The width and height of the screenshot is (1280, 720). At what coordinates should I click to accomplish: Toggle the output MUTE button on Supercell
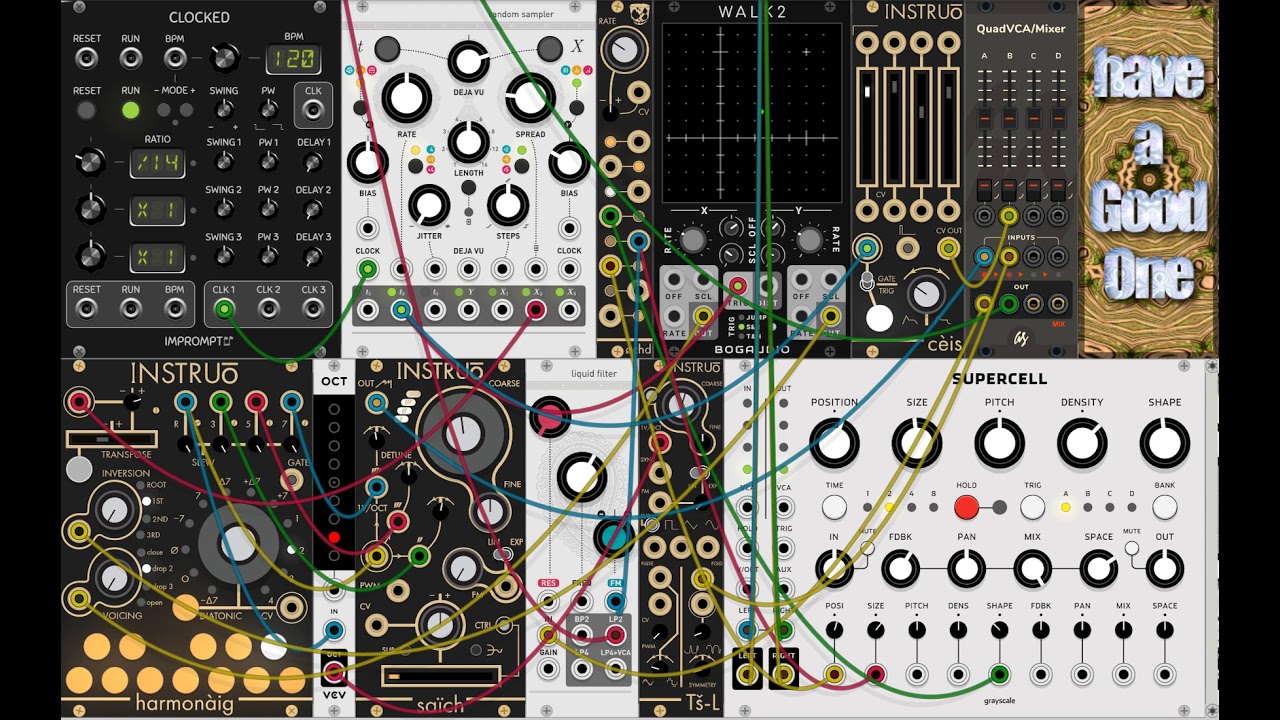click(x=1131, y=548)
